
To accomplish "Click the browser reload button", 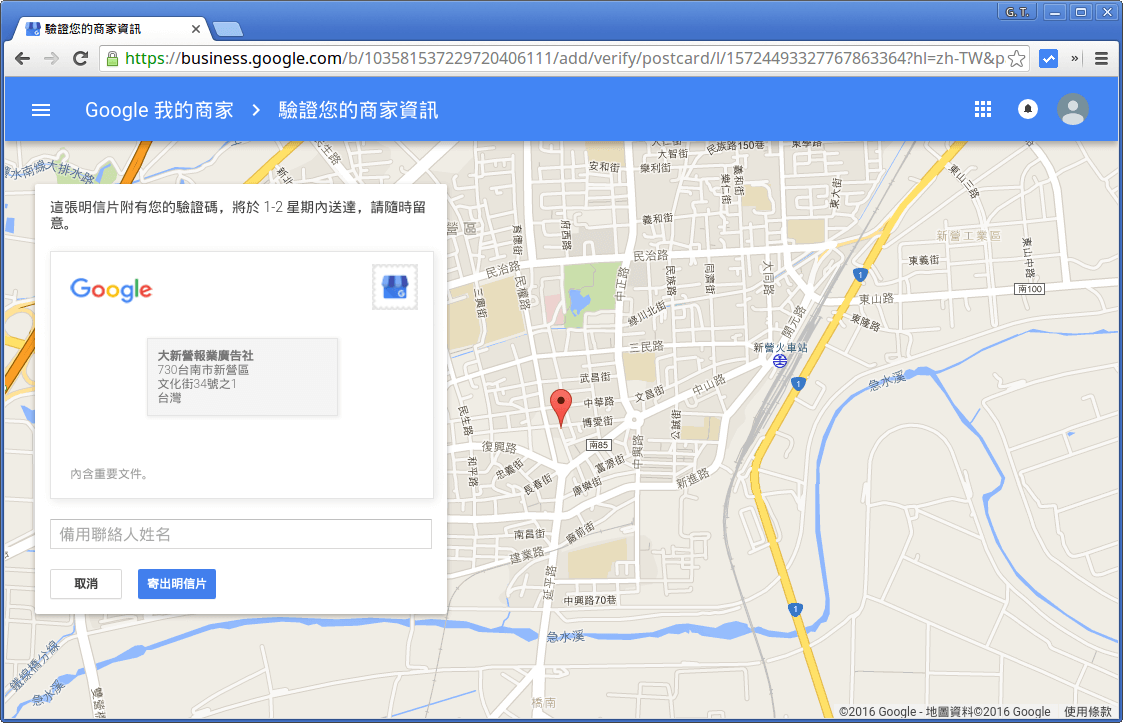I will (81, 58).
